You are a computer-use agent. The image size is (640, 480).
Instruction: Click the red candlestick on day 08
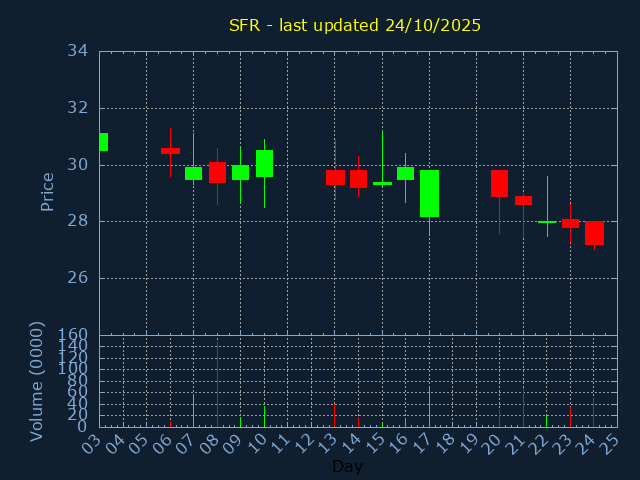pyautogui.click(x=217, y=172)
